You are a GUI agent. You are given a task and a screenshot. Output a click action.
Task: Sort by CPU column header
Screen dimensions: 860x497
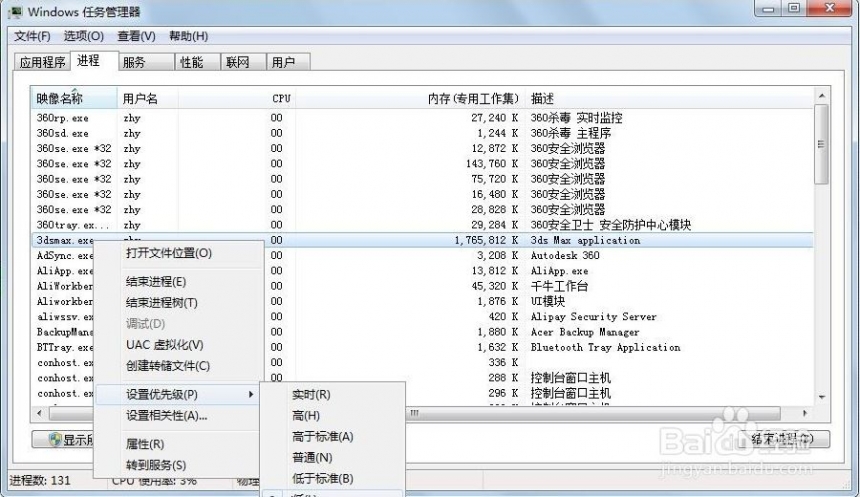click(x=236, y=99)
